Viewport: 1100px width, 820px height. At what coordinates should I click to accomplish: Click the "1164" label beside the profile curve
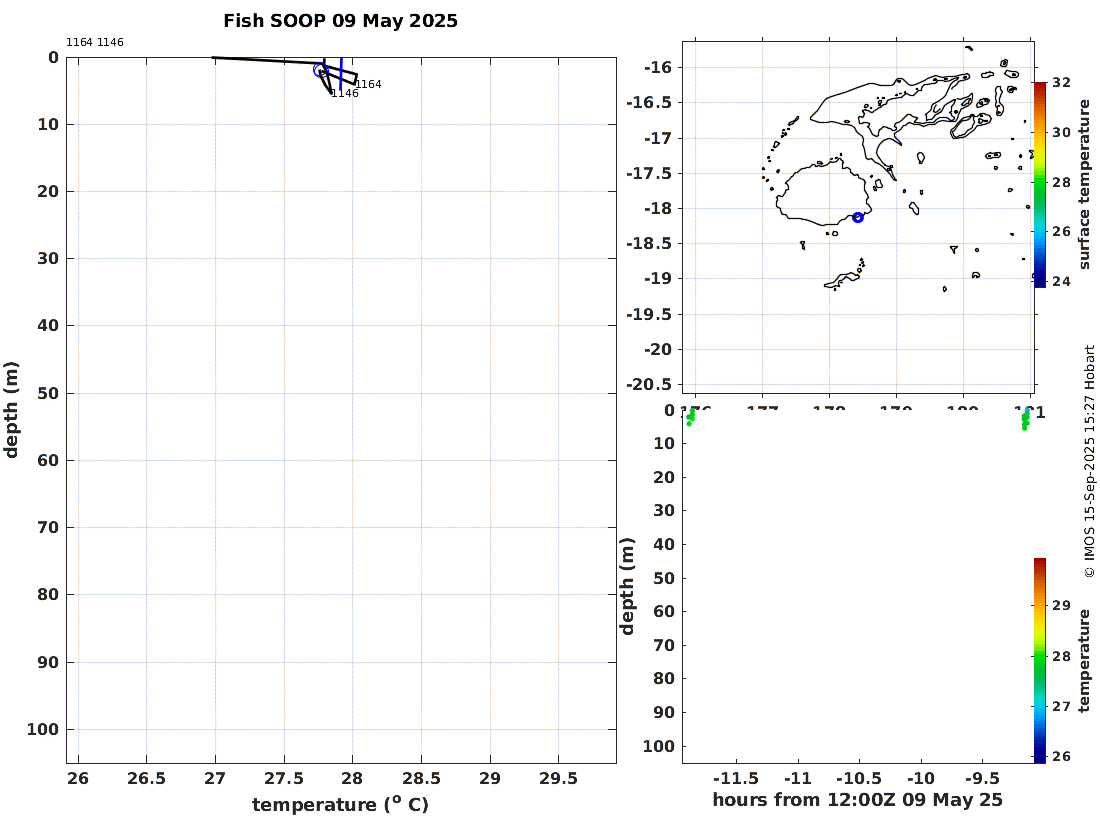(x=368, y=84)
